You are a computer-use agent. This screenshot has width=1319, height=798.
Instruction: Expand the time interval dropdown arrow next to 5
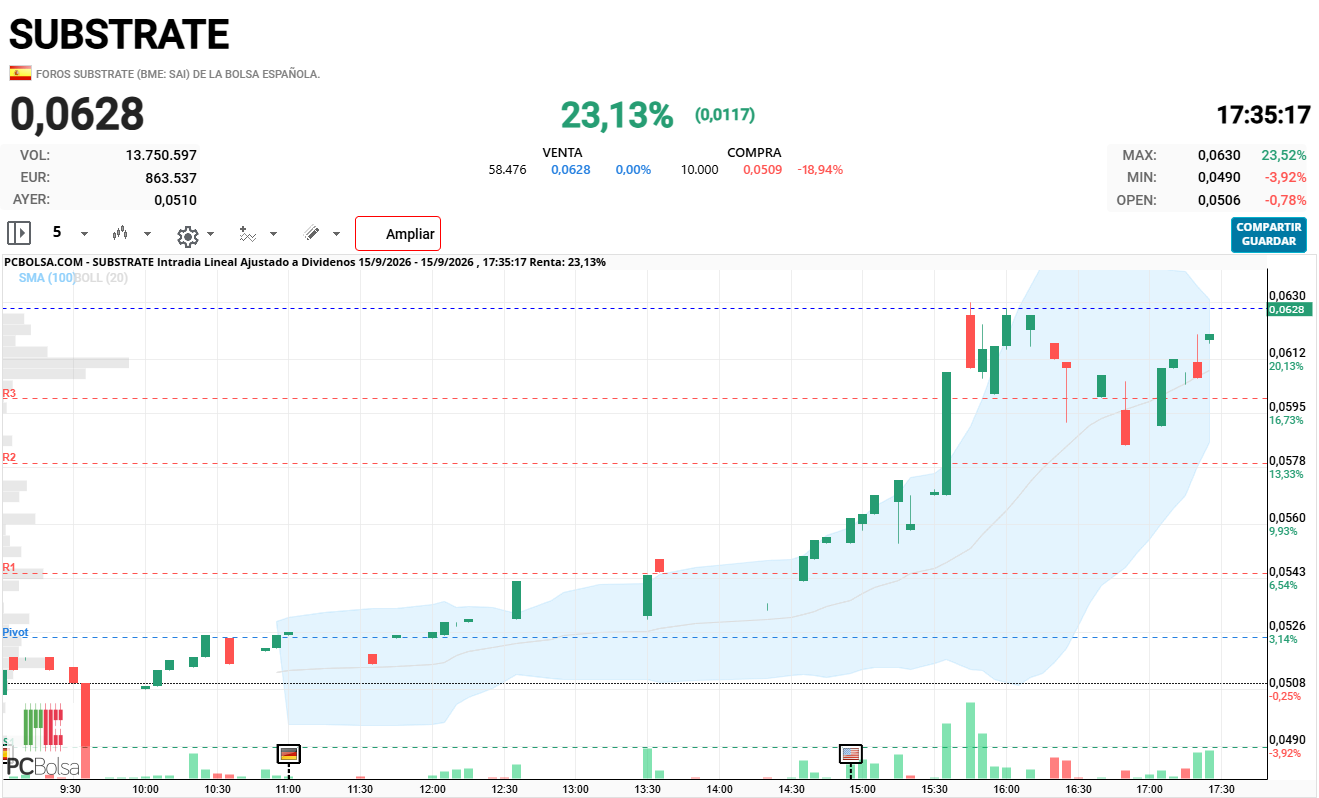(x=84, y=234)
